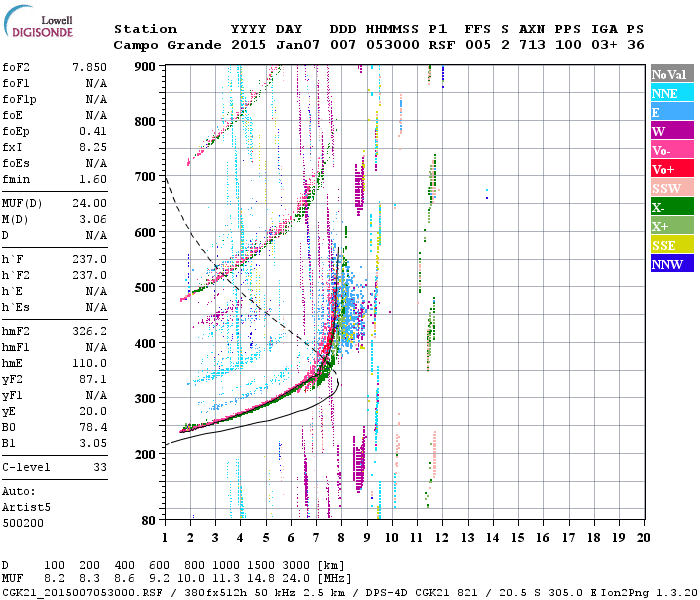
Task: Click the DPS-4D instrument label in footer
Action: (x=387, y=593)
